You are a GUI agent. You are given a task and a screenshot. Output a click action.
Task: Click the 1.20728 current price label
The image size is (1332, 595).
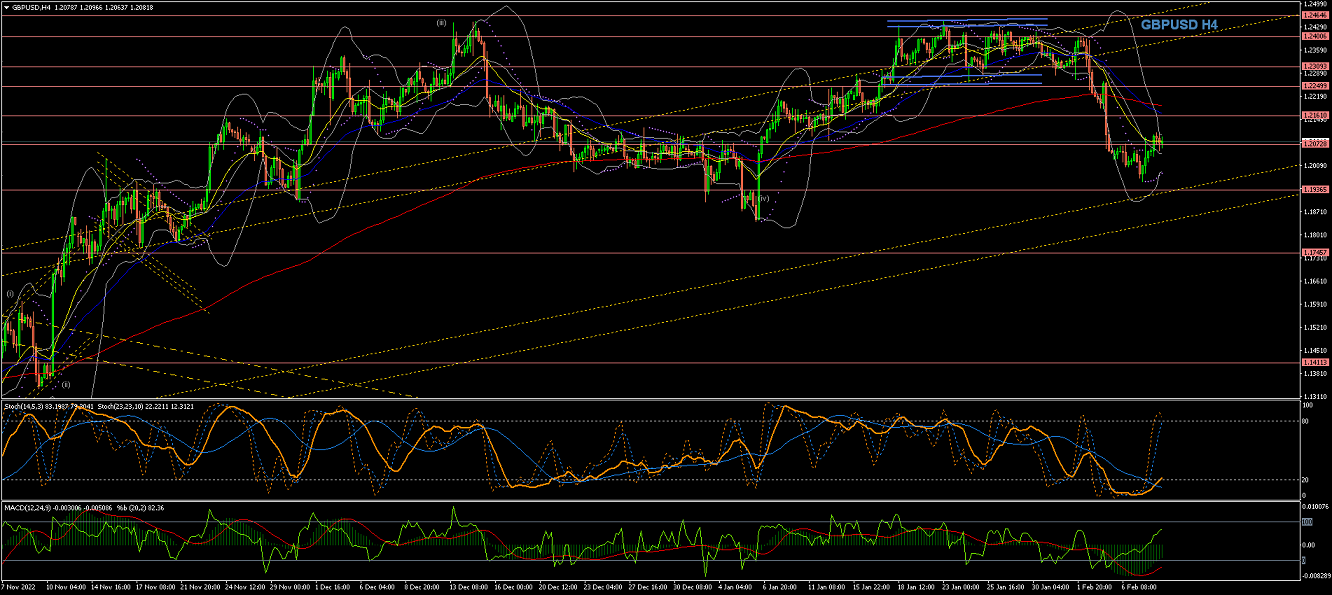pyautogui.click(x=1316, y=144)
